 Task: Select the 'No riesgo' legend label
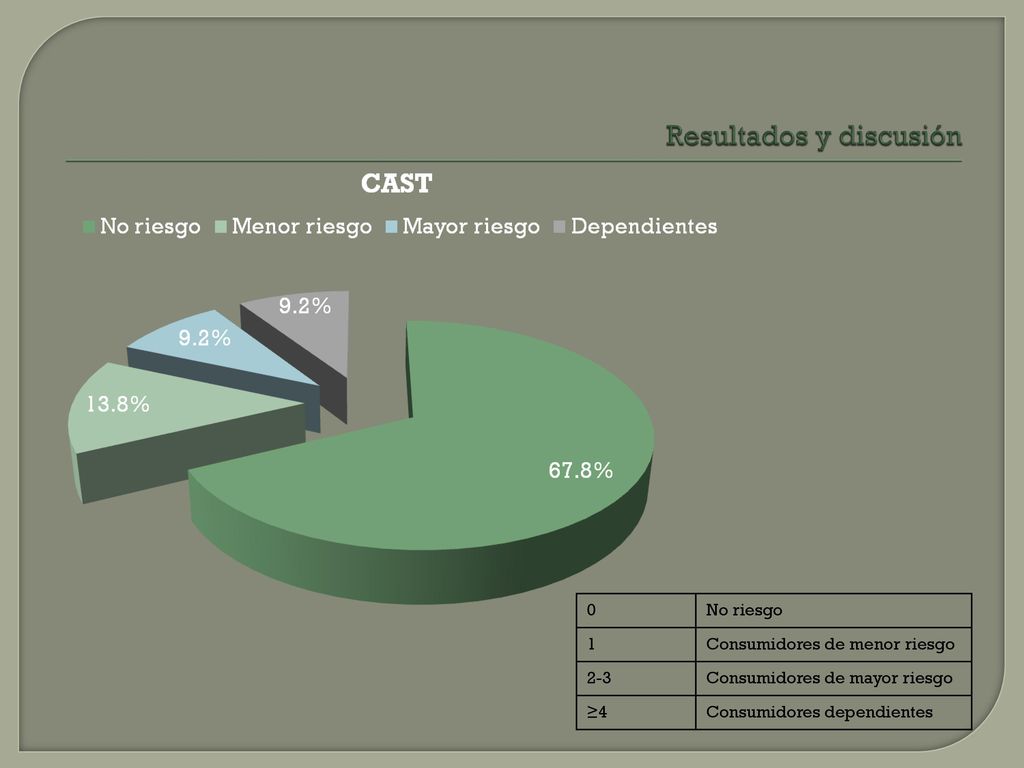coord(150,226)
